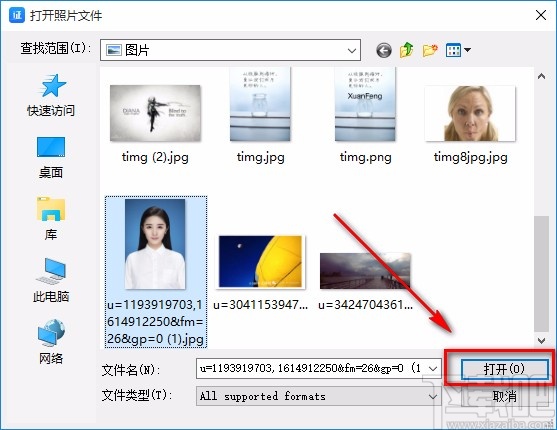Viewport: 557px width, 430px height.
Task: Click file name label timg.png
Action: coord(366,157)
